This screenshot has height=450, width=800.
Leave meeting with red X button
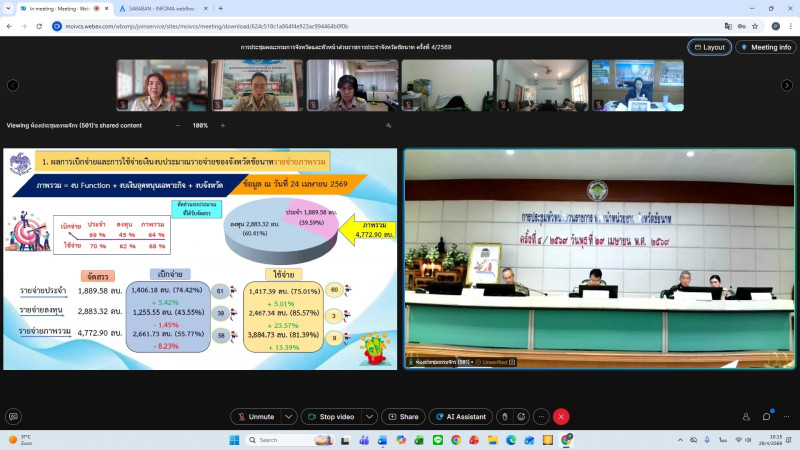561,417
